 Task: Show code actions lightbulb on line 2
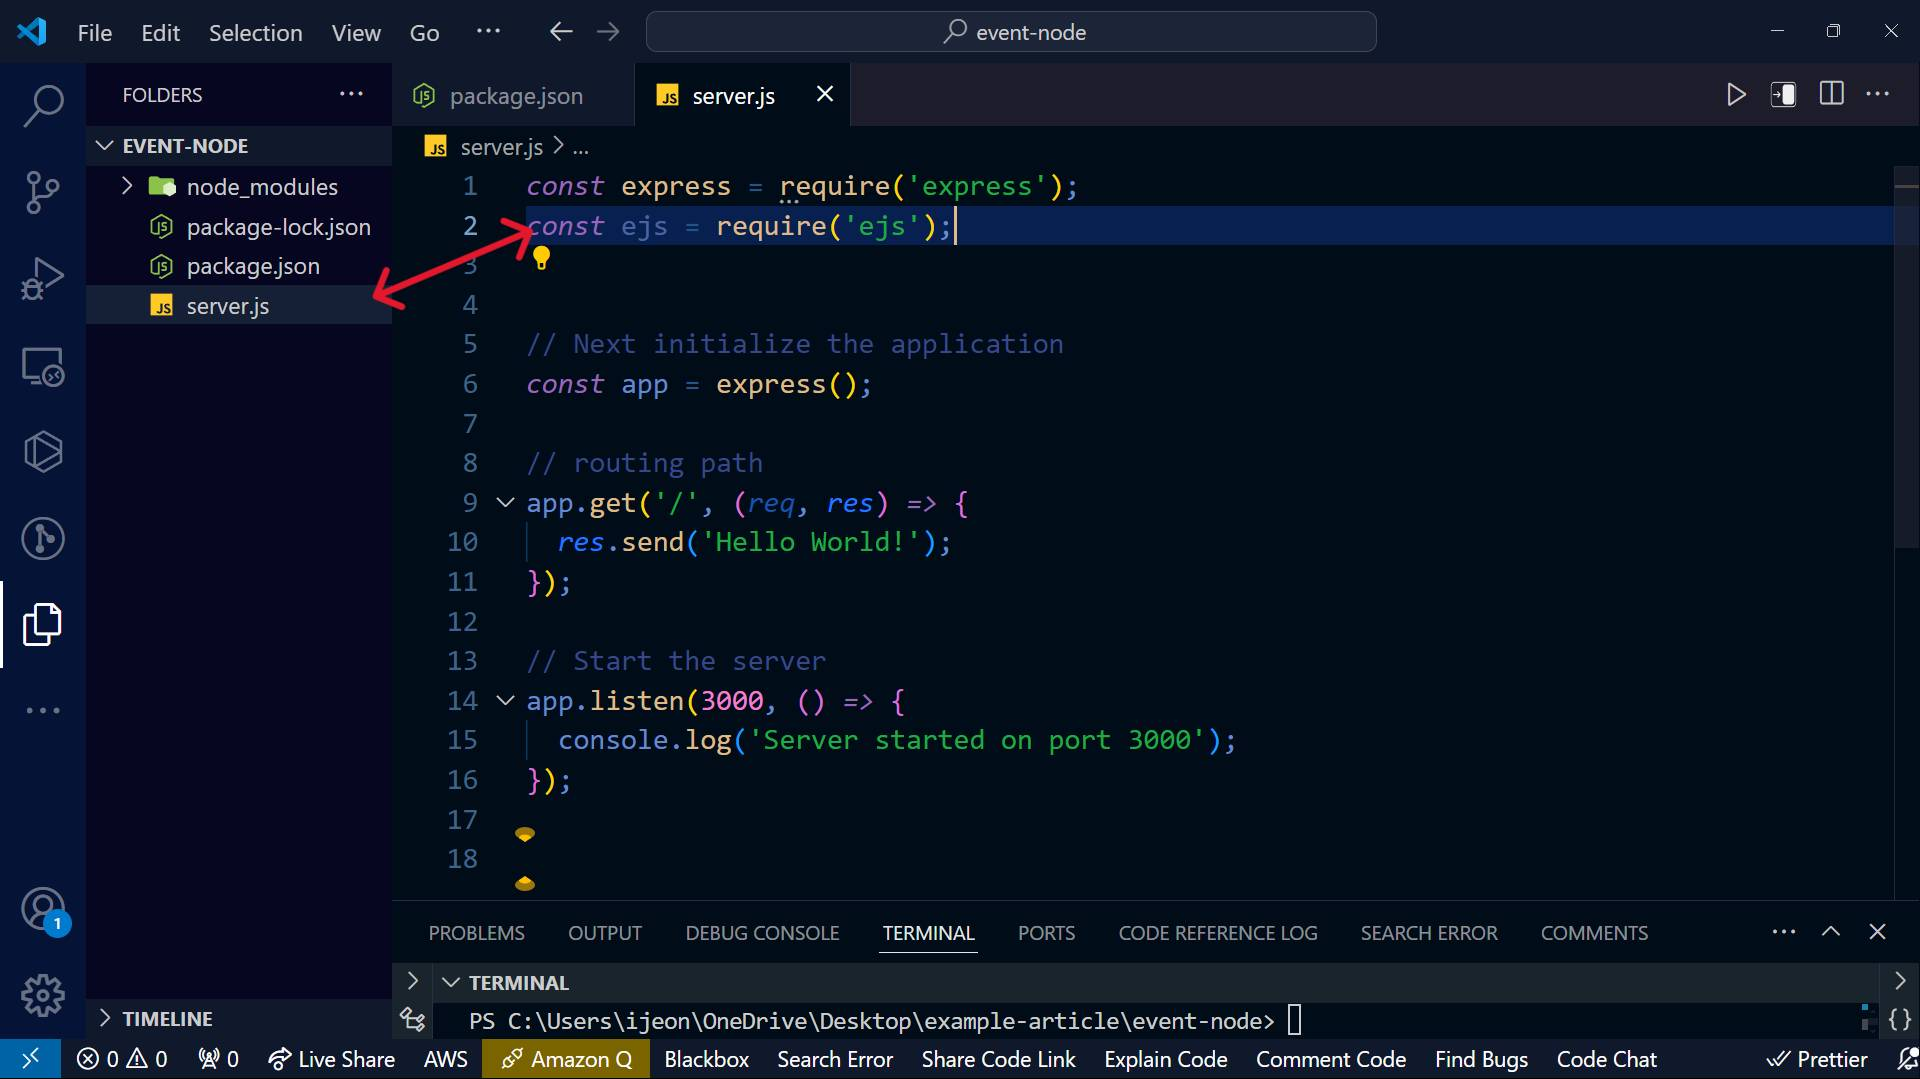tap(541, 258)
